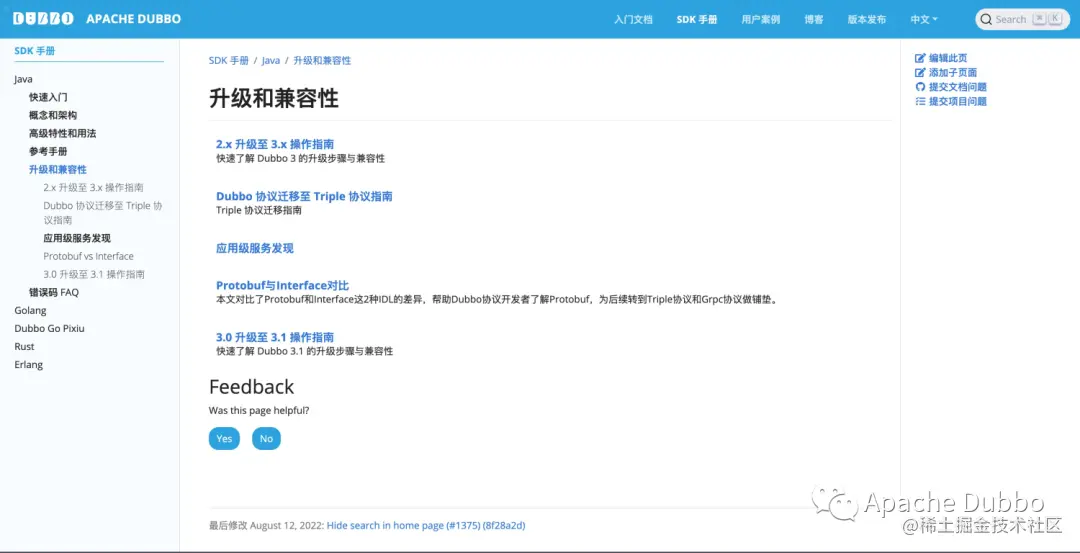1080x553 pixels.
Task: Open the Hide search in home page (#1375) link
Action: tap(404, 525)
